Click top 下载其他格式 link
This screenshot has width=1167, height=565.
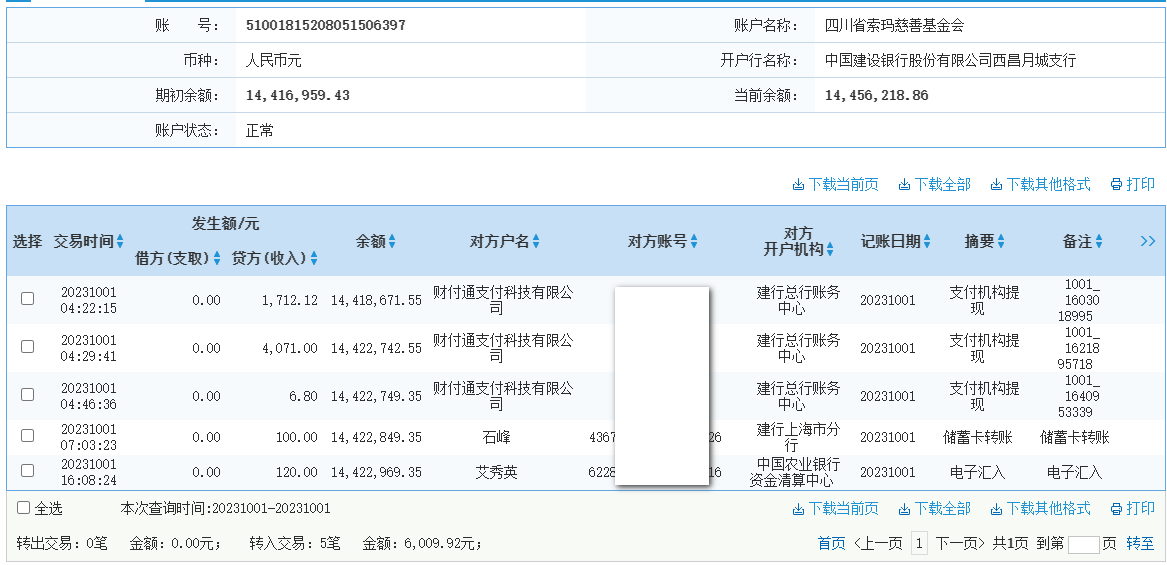[1040, 185]
